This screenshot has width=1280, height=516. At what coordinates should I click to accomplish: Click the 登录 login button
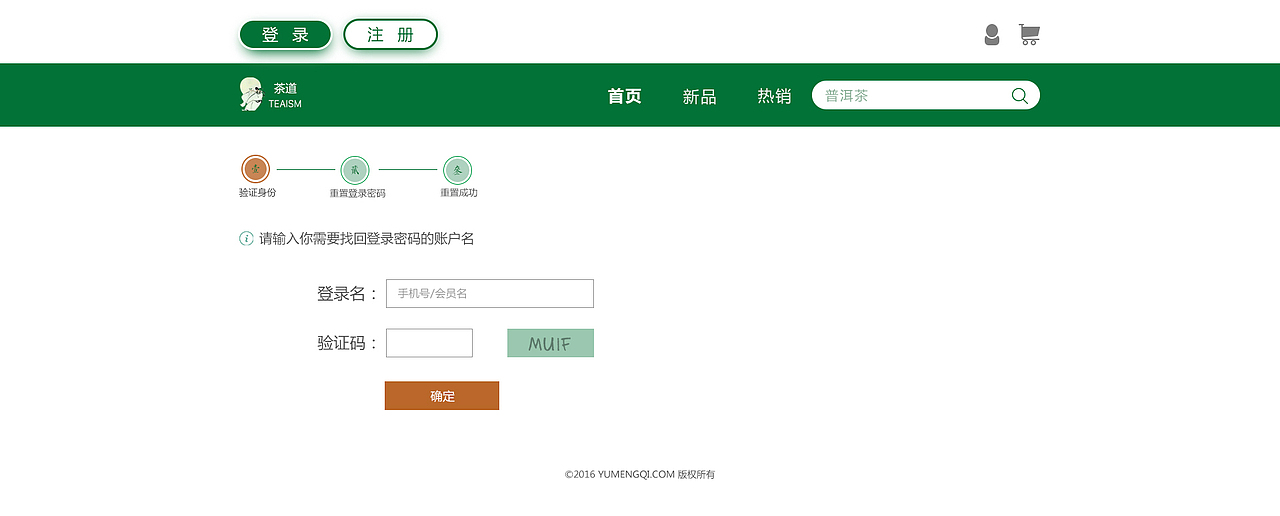[x=285, y=35]
